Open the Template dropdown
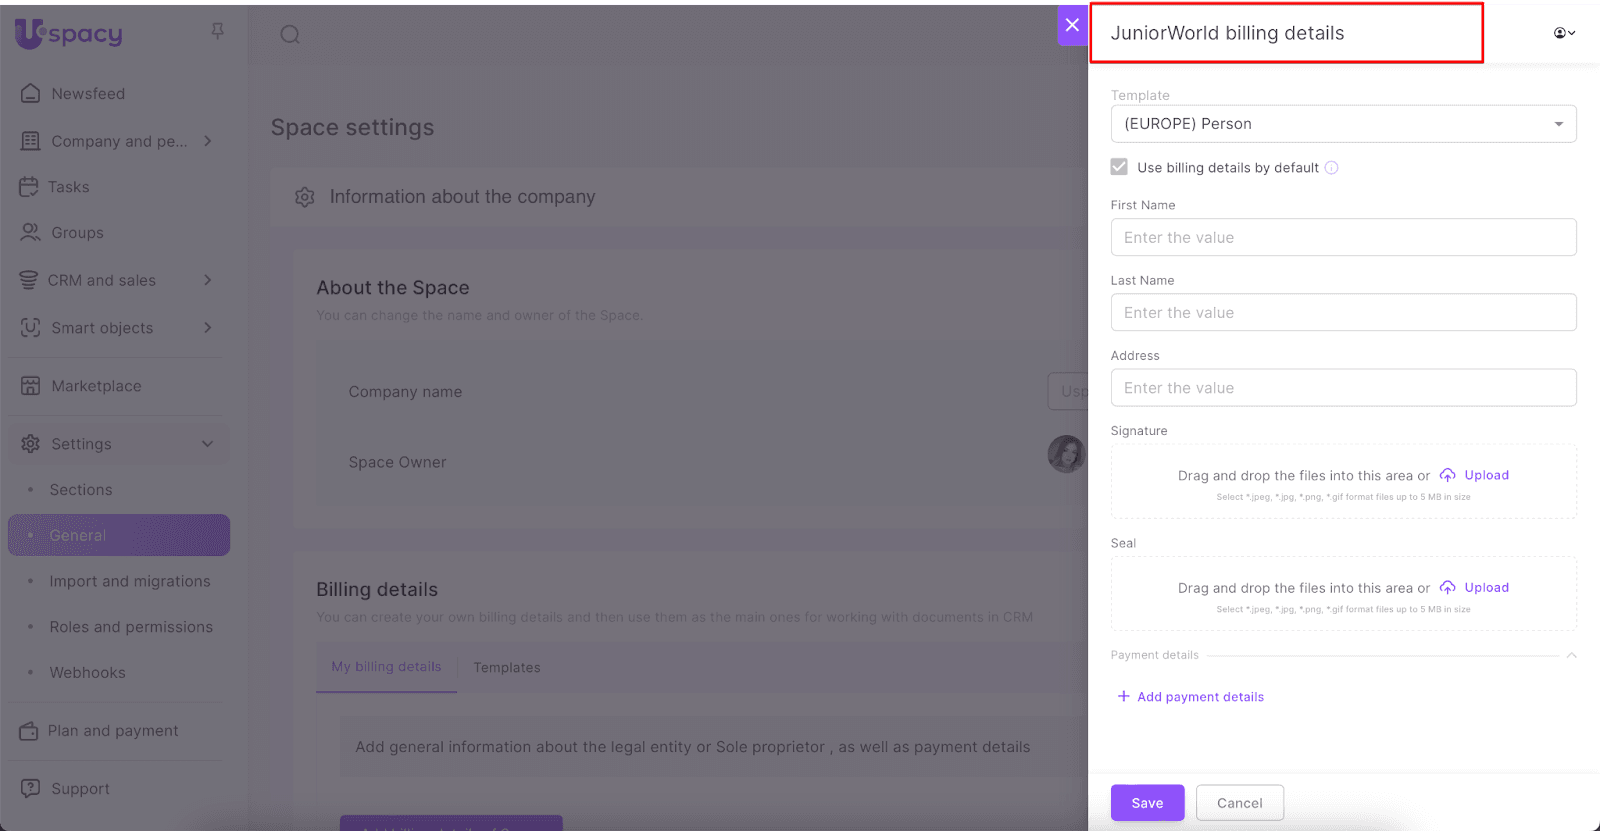 coord(1343,124)
